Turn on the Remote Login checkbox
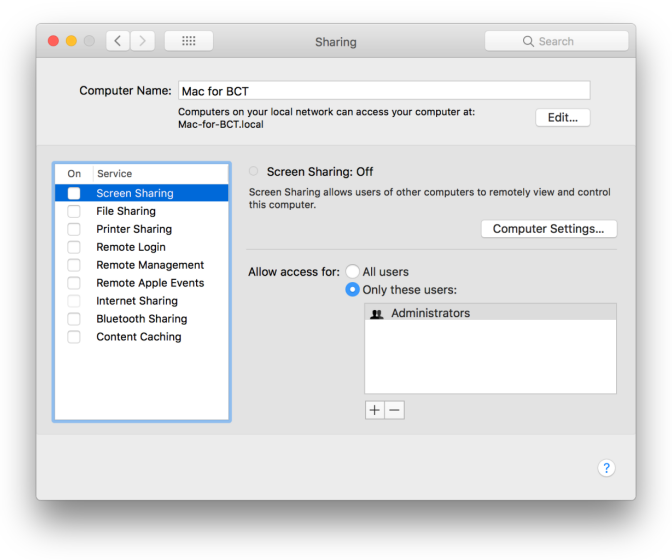672x560 pixels. point(74,247)
